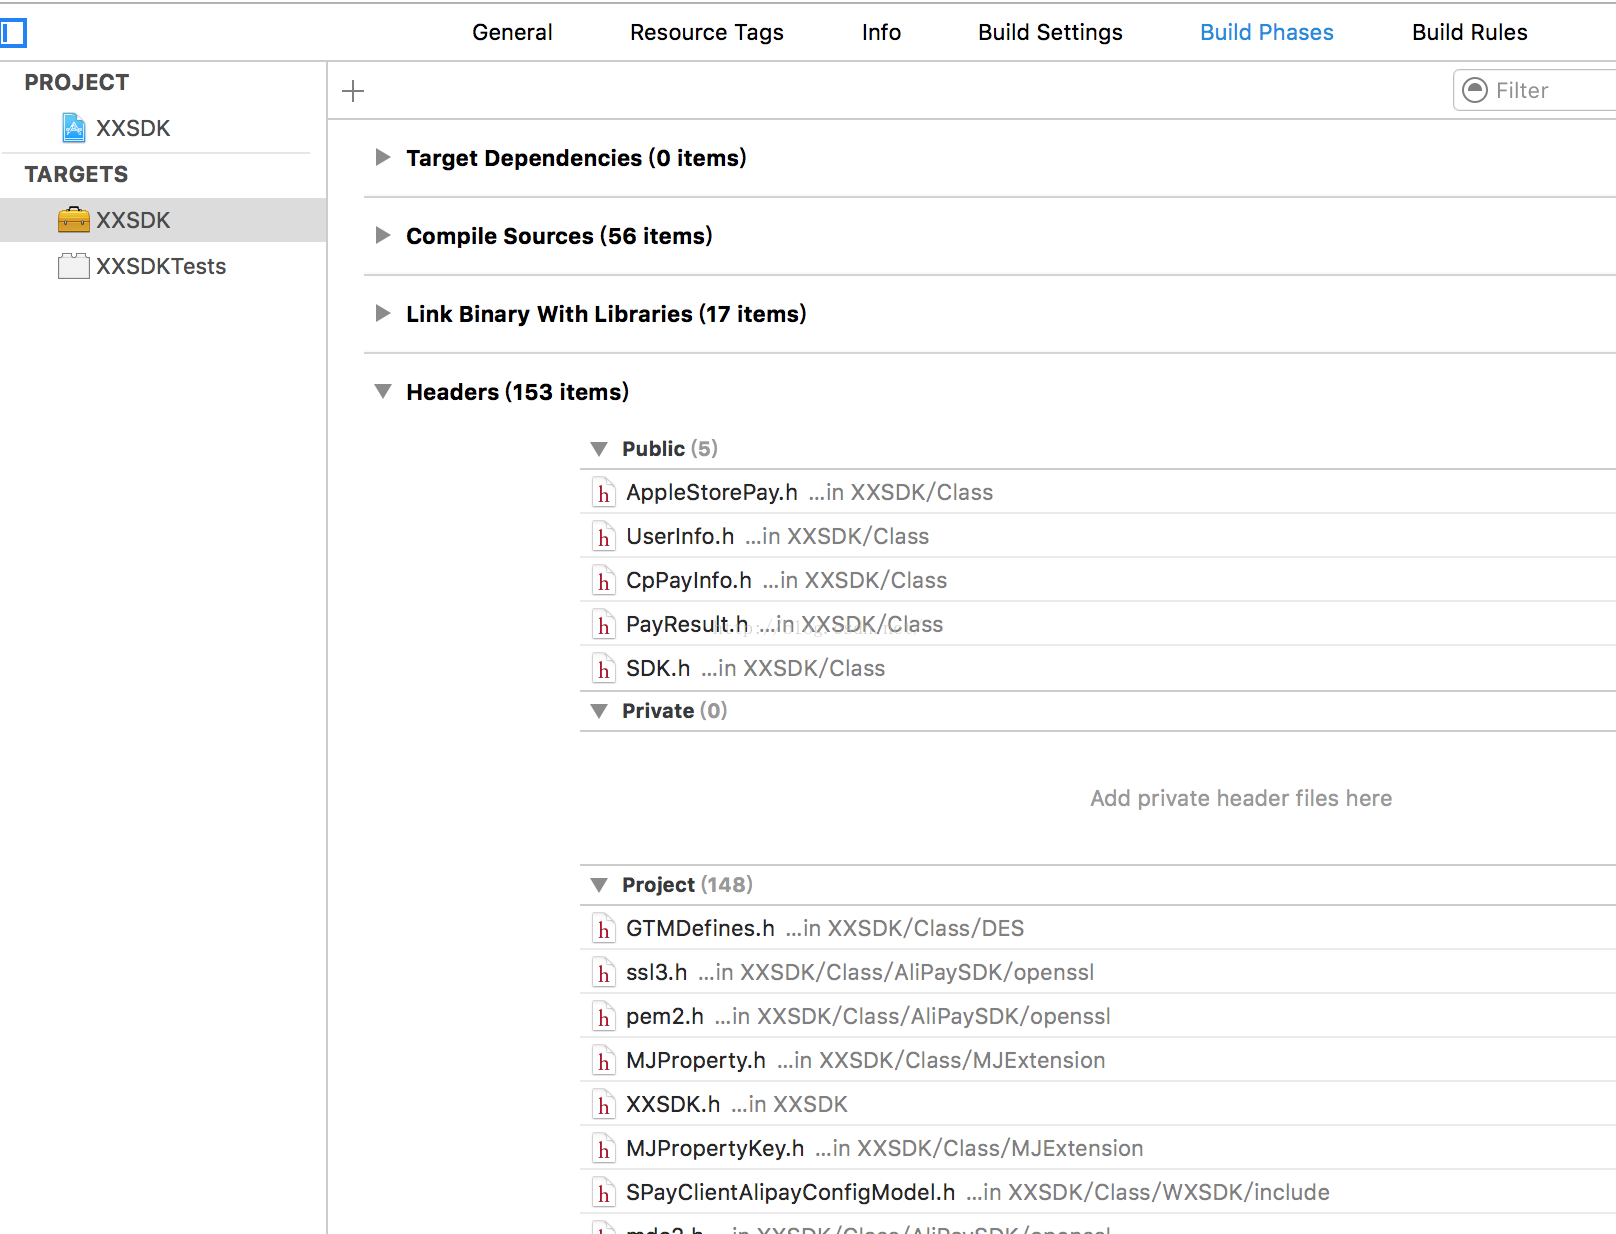
Task: Select pem2.h in Project headers
Action: tap(1098, 1016)
